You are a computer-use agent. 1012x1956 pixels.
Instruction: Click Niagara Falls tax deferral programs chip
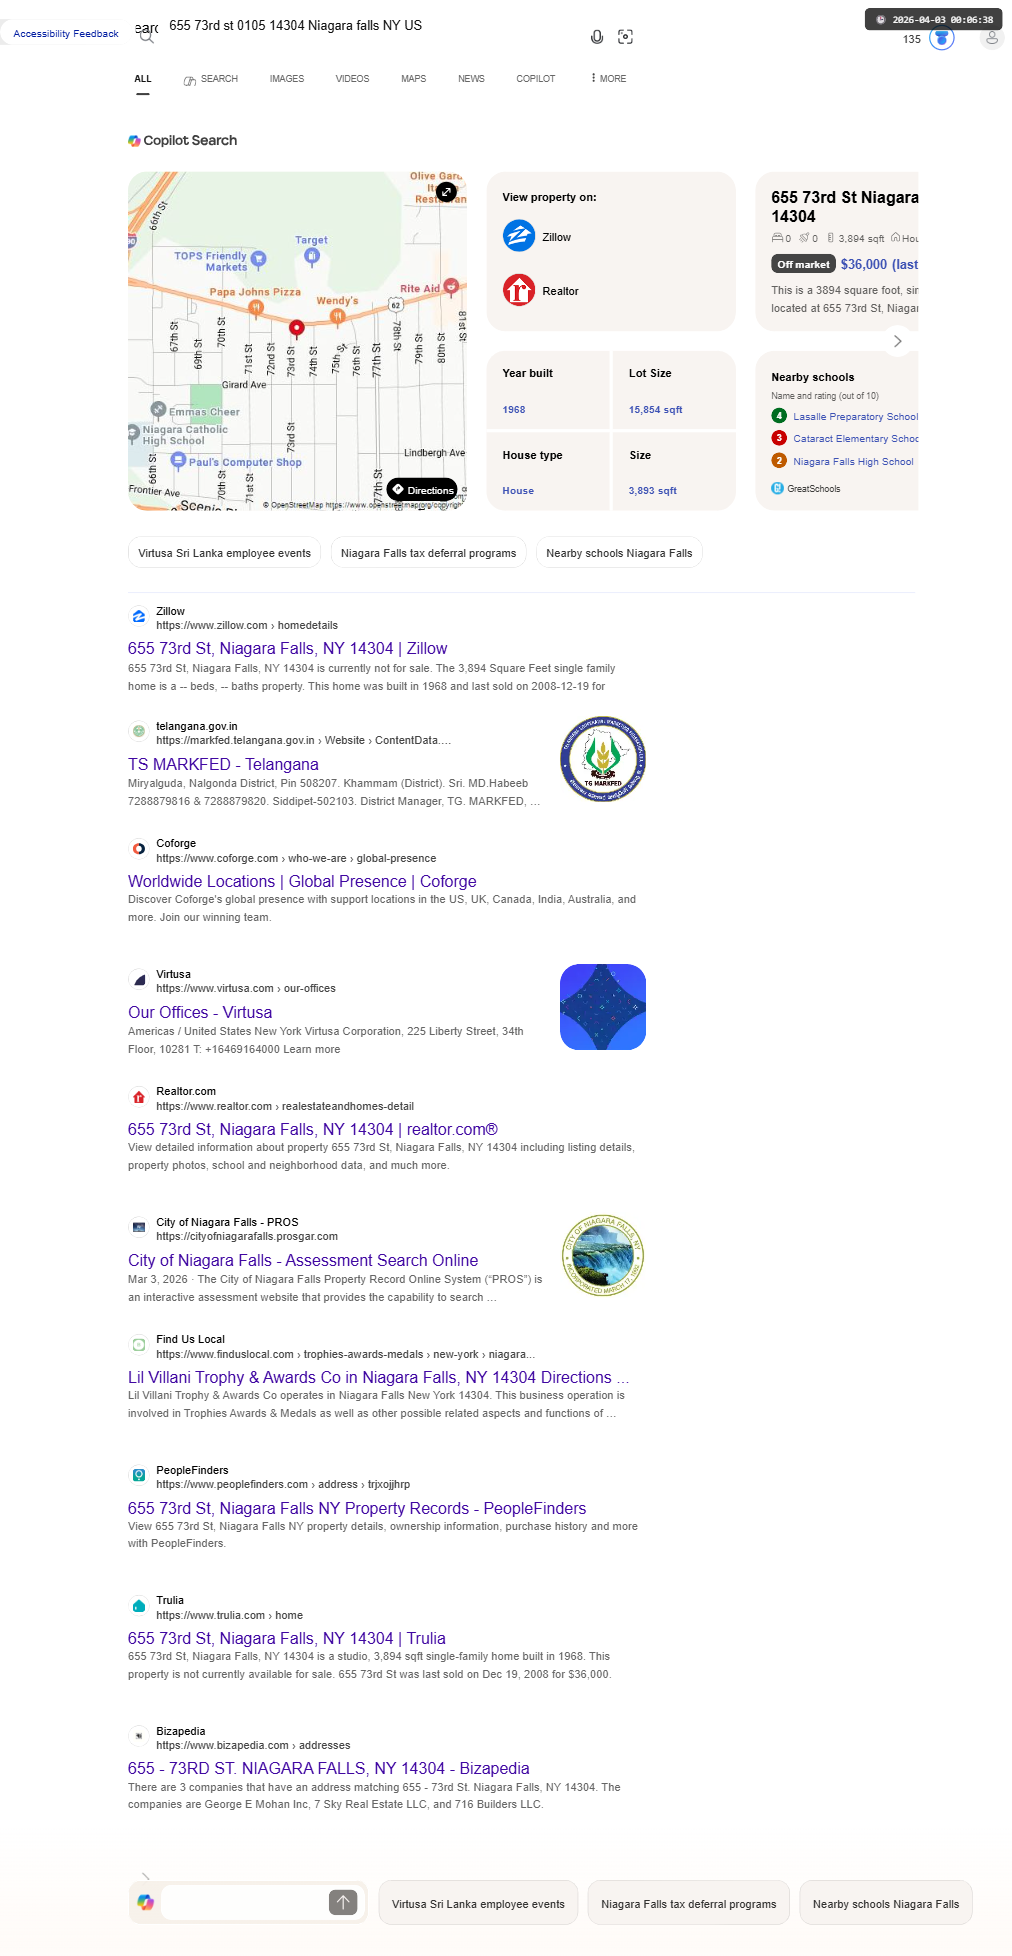click(429, 553)
